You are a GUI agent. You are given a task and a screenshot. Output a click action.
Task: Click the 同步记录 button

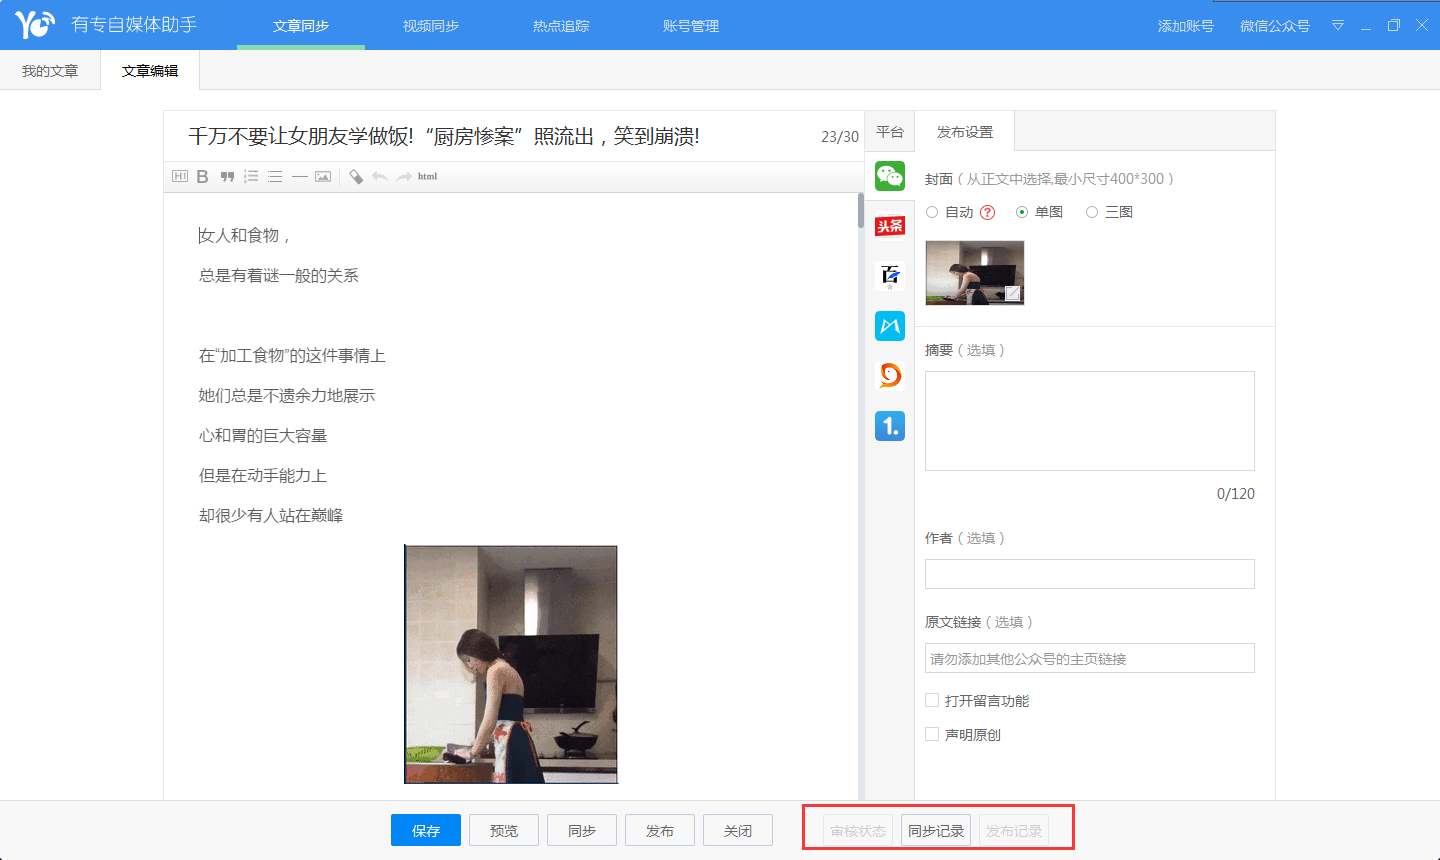coord(936,831)
